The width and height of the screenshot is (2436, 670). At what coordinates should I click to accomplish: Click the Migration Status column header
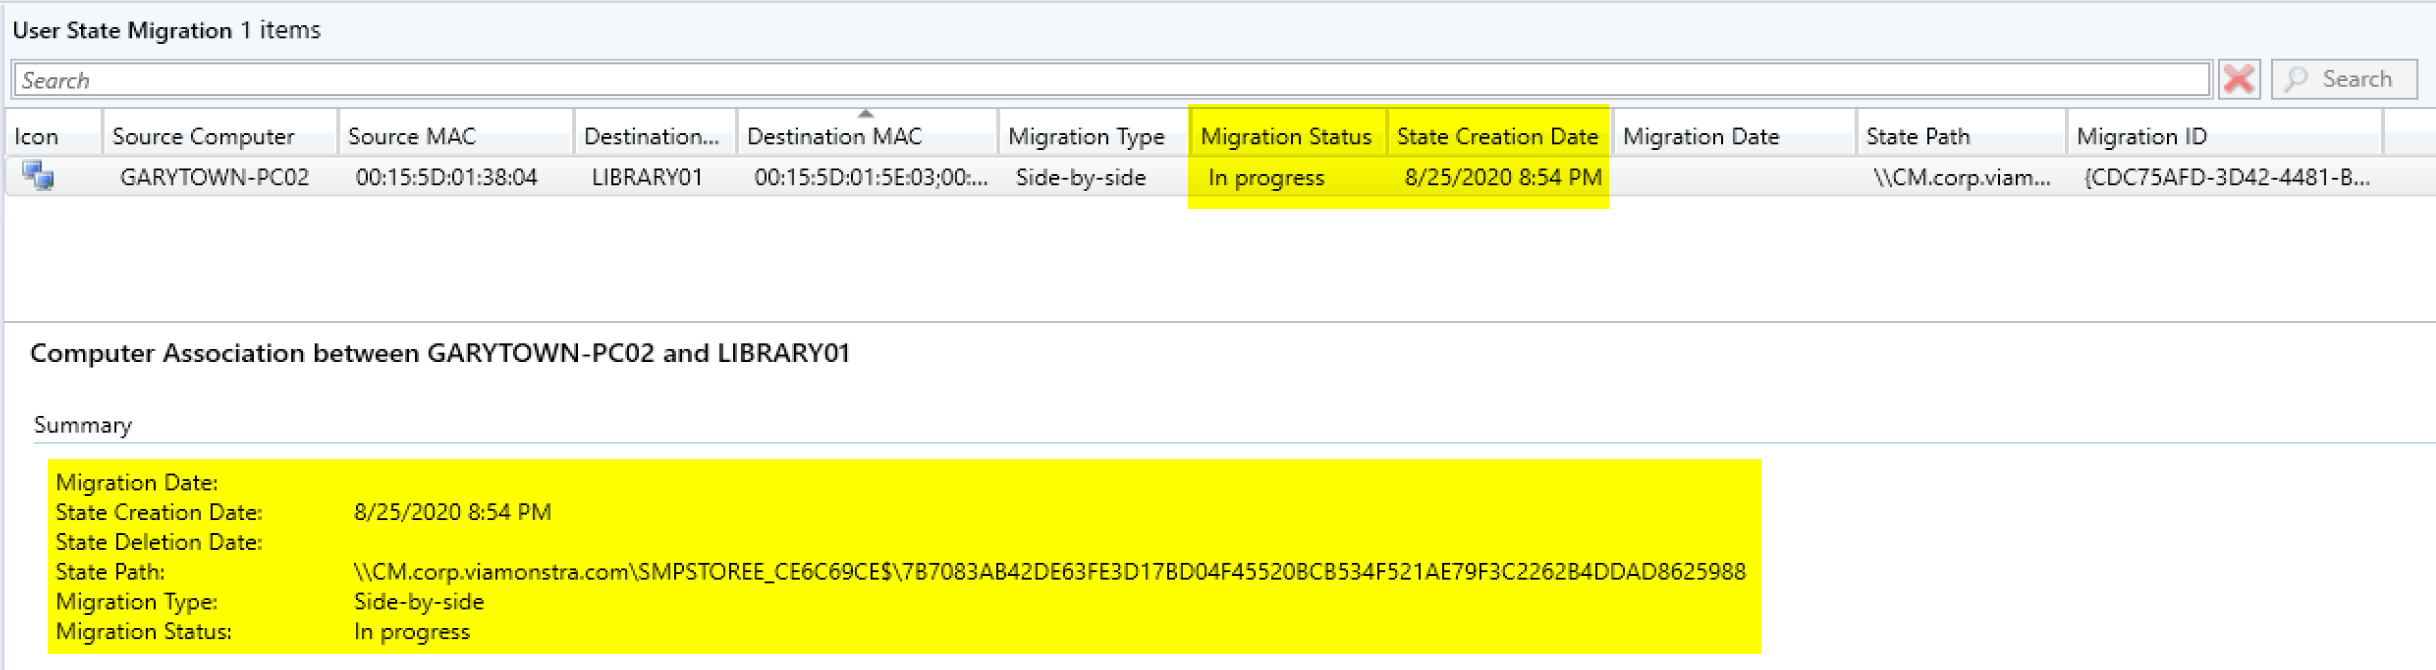point(1286,136)
